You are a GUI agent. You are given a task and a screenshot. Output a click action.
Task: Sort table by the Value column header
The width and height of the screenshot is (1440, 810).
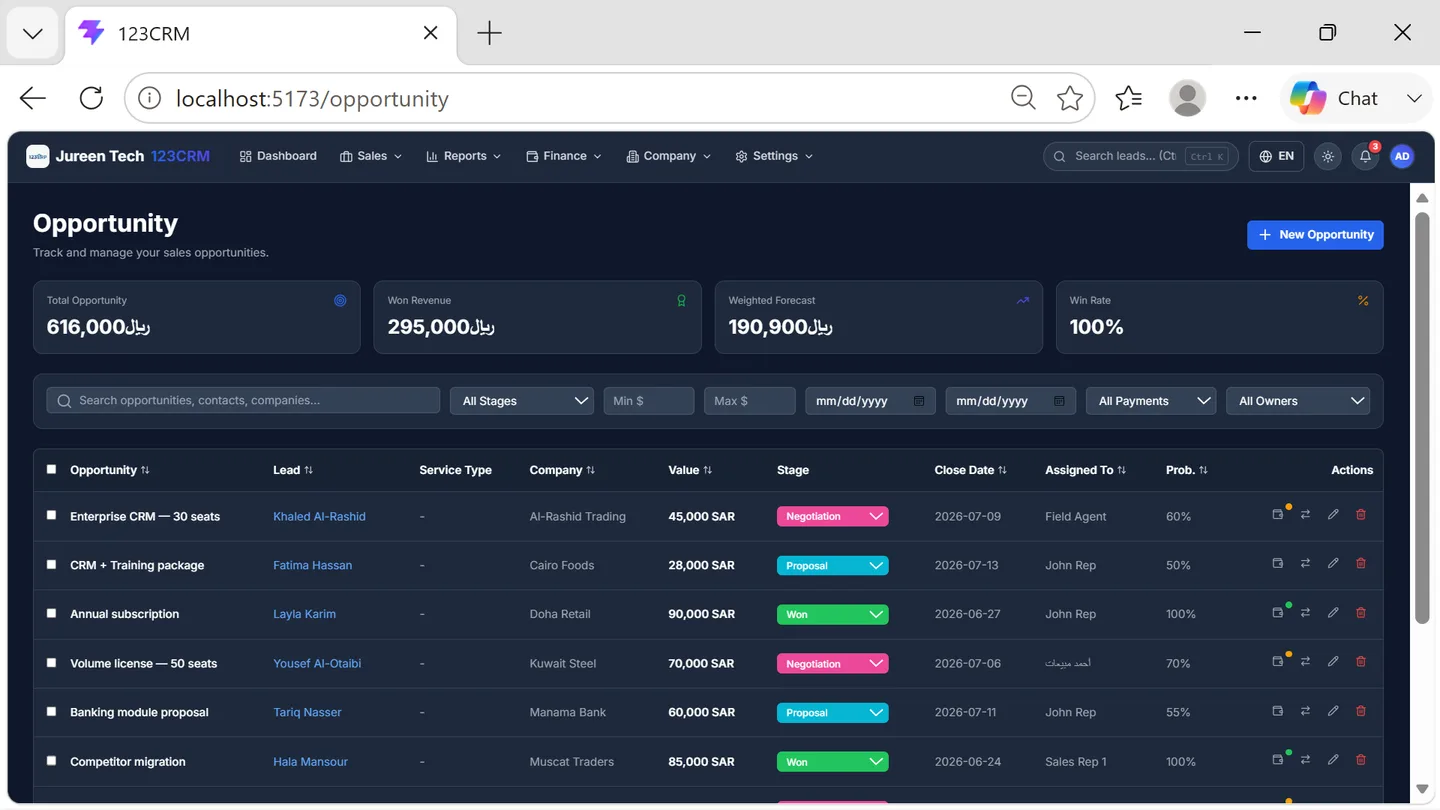pyautogui.click(x=690, y=470)
